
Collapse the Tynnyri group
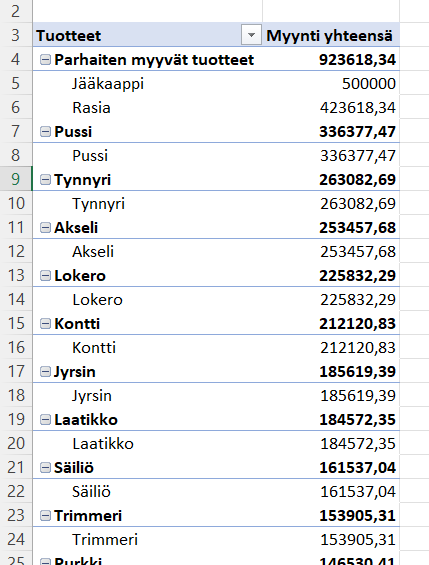click(45, 180)
